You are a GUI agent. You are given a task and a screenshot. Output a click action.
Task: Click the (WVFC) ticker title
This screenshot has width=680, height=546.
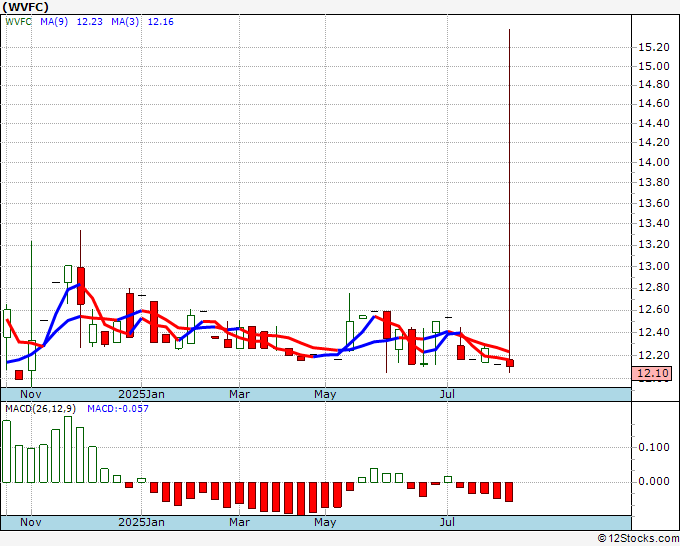[28, 7]
